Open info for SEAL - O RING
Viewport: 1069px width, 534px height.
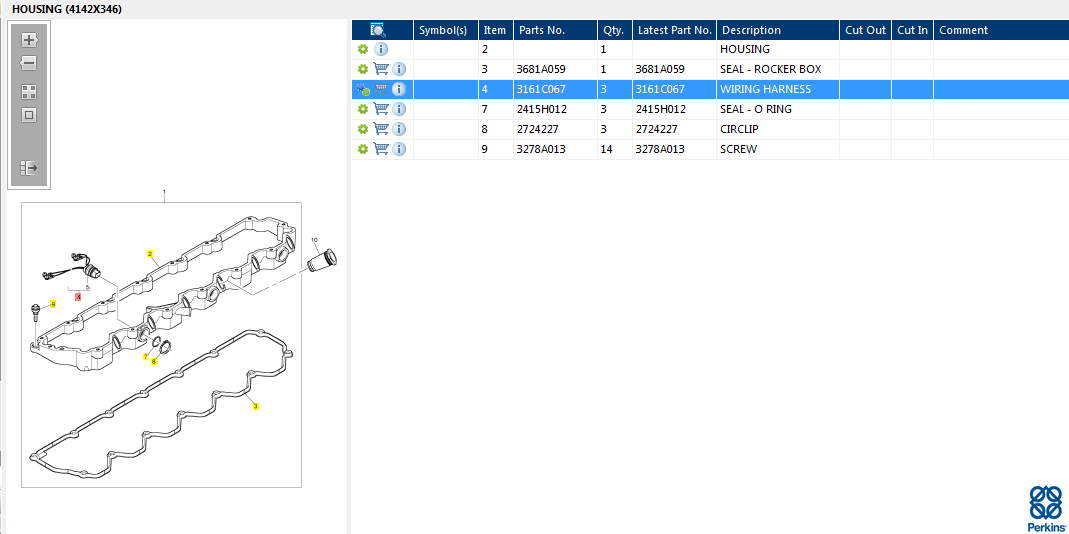[400, 108]
